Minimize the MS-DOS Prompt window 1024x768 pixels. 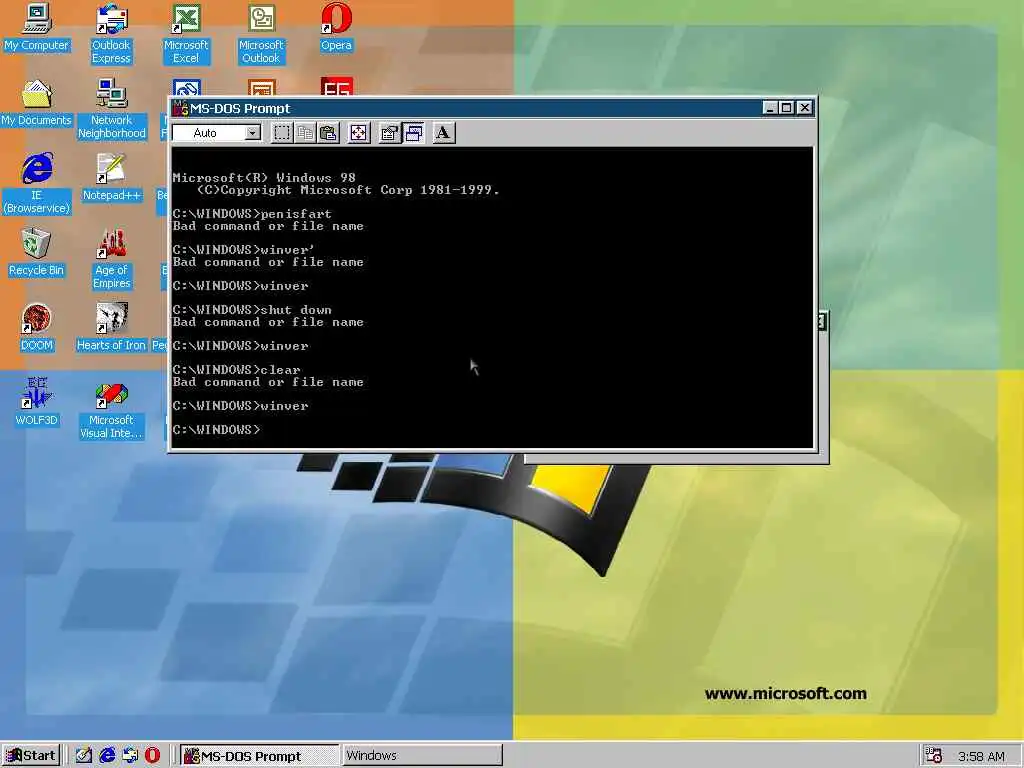(x=771, y=108)
